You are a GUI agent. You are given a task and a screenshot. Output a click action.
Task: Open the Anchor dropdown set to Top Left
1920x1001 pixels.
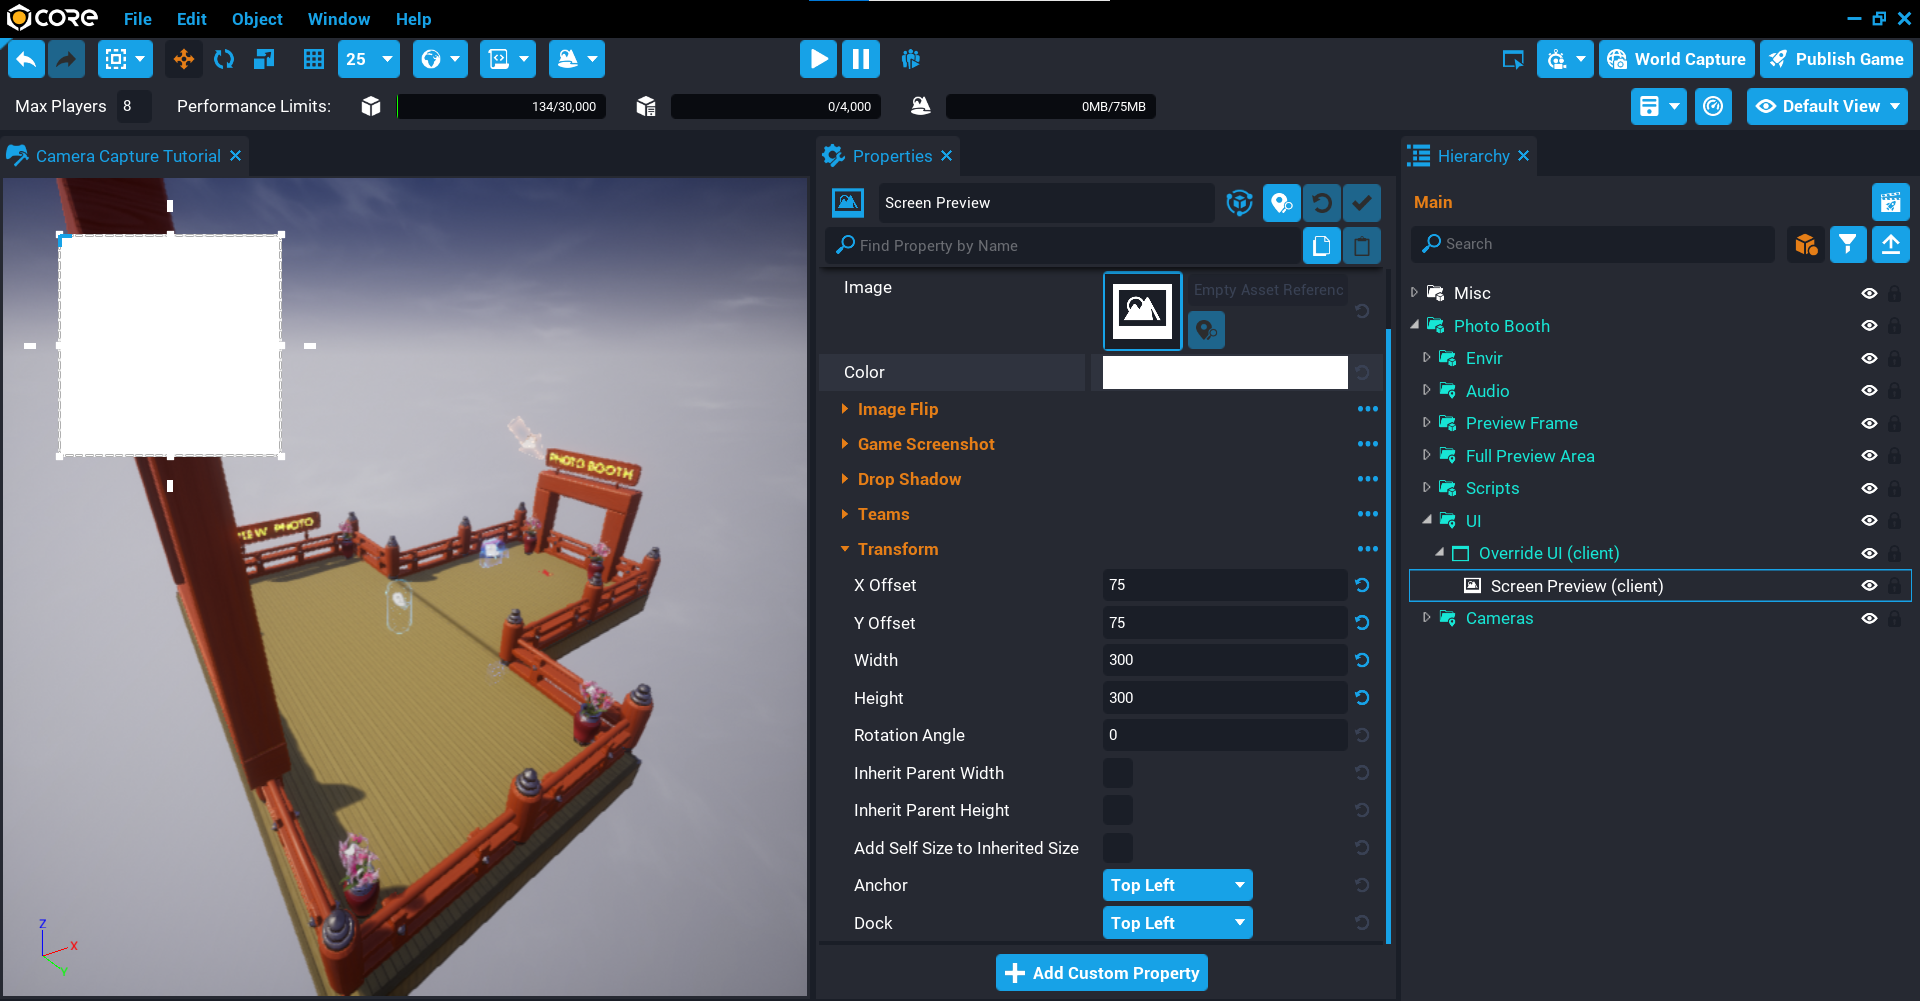click(1177, 885)
